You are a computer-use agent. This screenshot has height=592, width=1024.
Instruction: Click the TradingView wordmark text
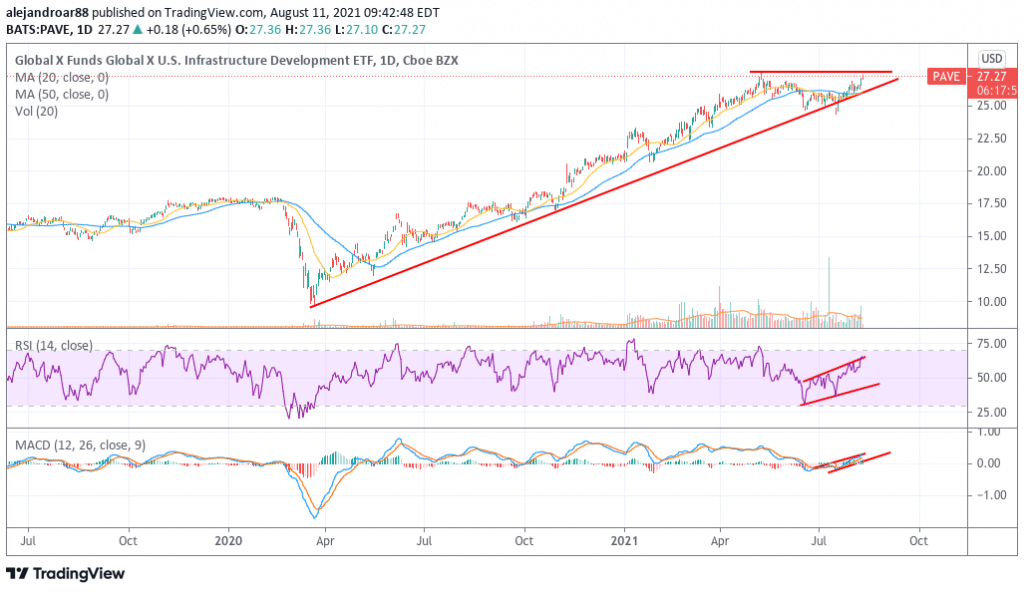(x=78, y=574)
